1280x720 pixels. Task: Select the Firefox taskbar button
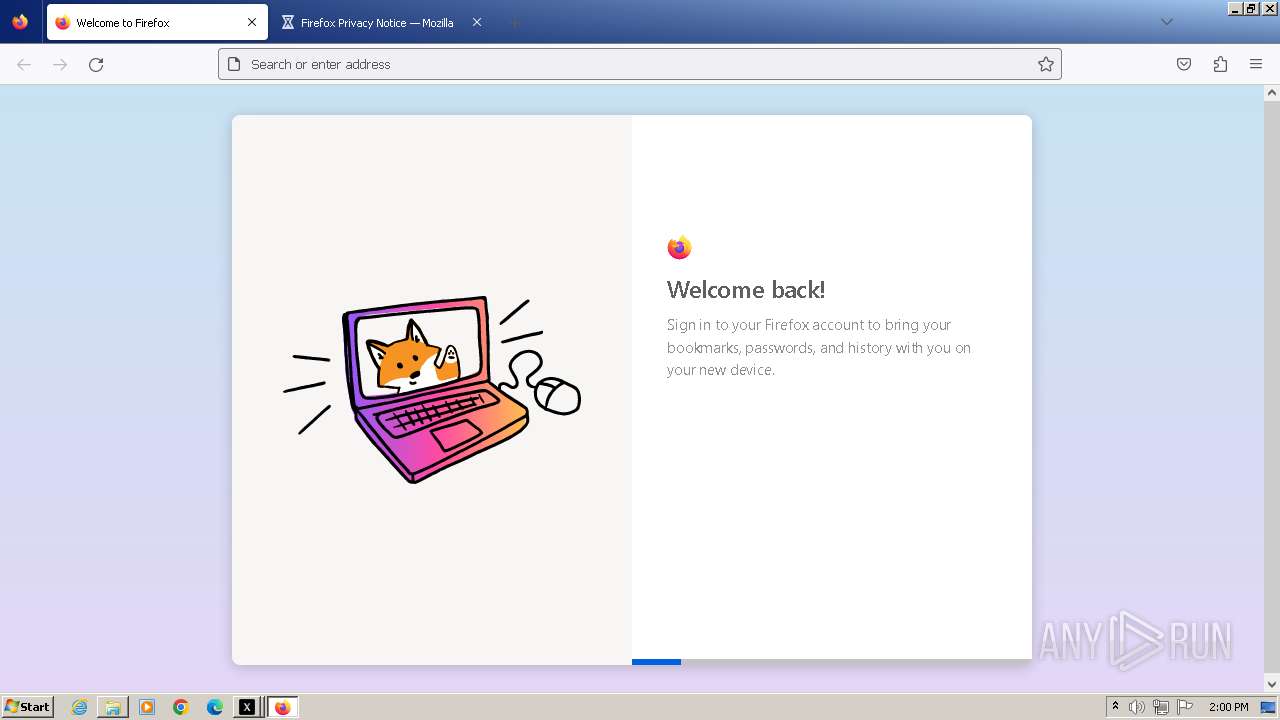point(282,707)
